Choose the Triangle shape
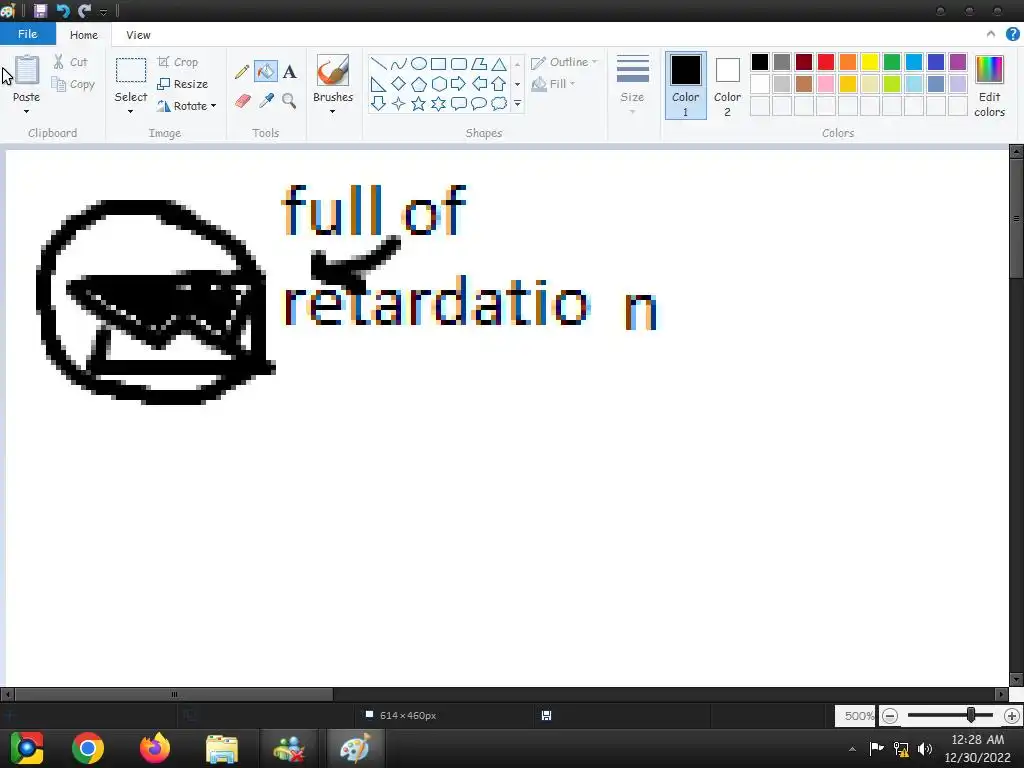 (x=499, y=64)
